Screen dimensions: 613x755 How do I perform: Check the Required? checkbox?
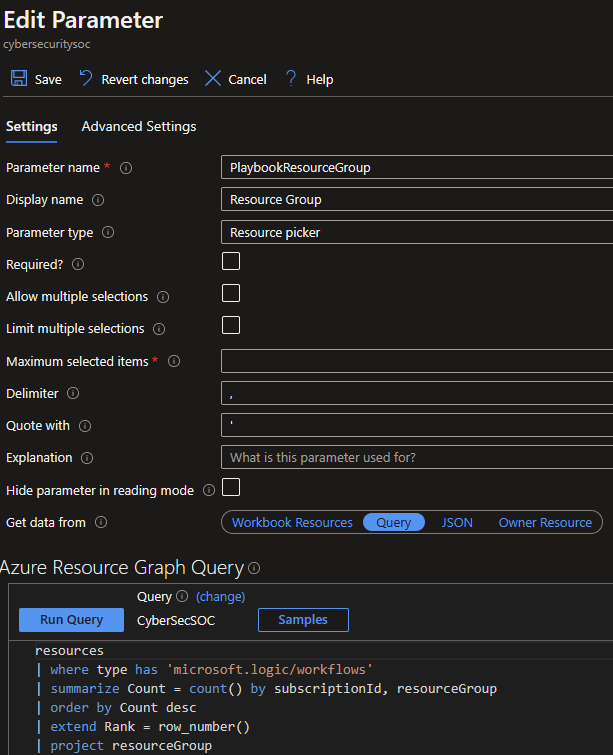coord(231,261)
